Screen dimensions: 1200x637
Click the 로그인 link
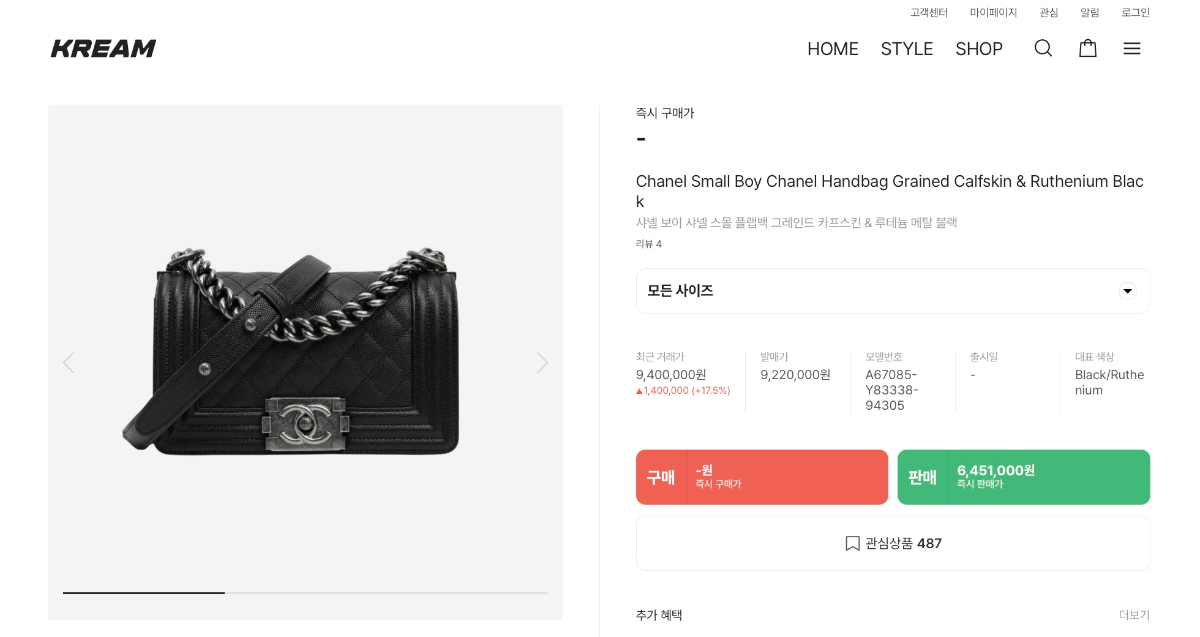click(1135, 13)
